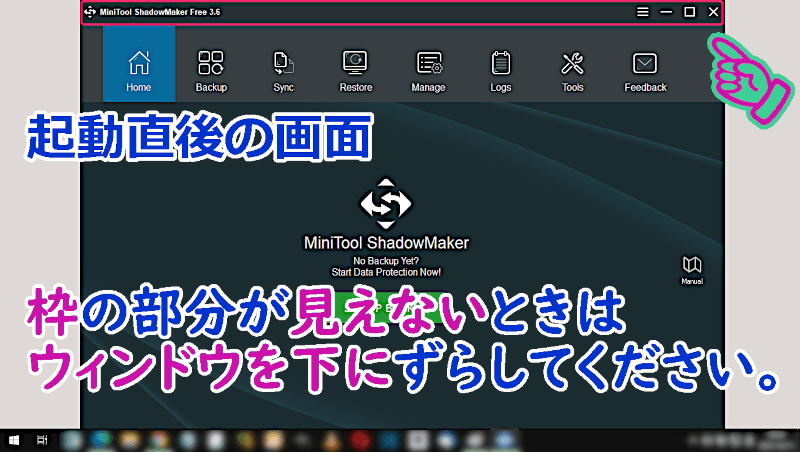Screen dimensions: 800x452
Task: Maximize the ShadowMaker window
Action: tap(689, 12)
